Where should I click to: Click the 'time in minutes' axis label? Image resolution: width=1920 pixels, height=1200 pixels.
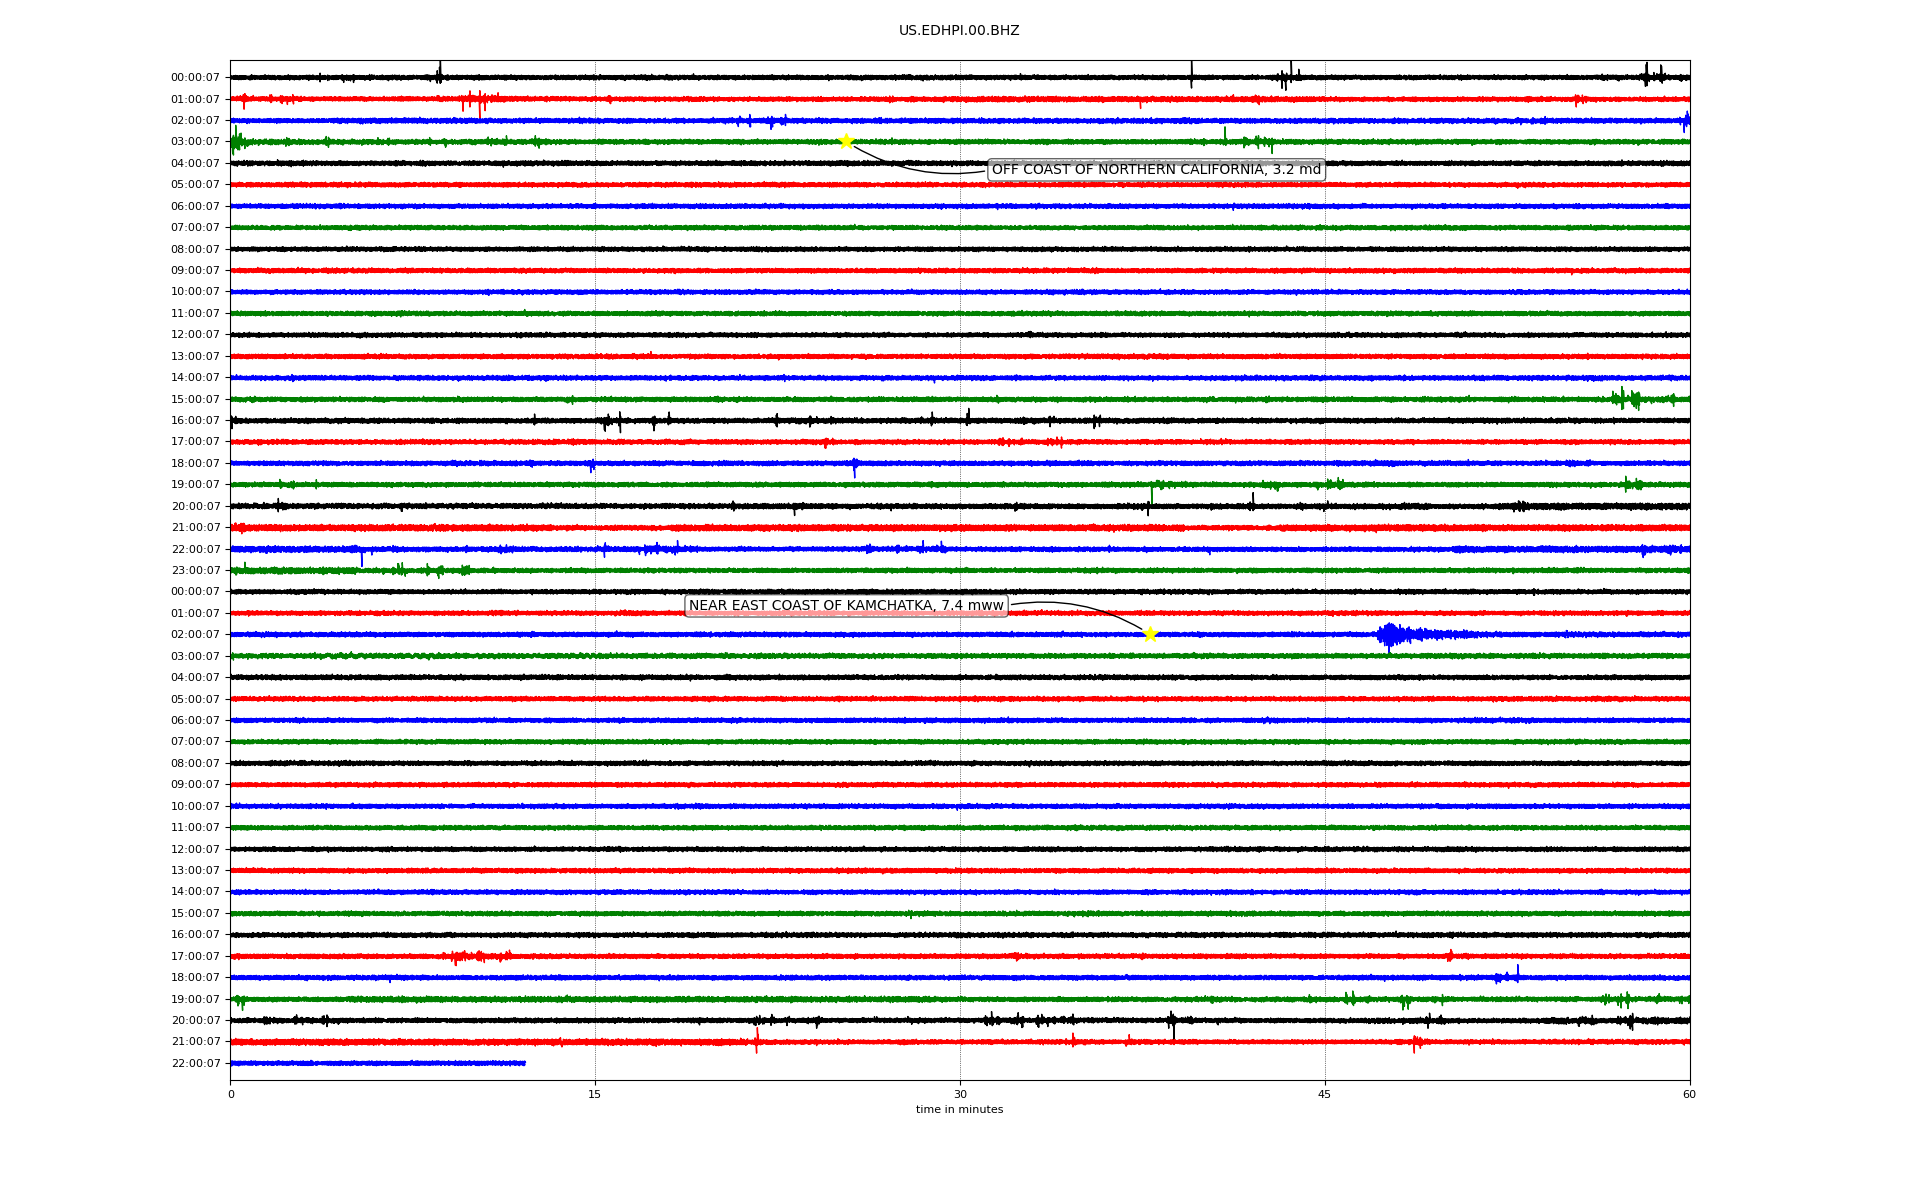(x=959, y=1110)
